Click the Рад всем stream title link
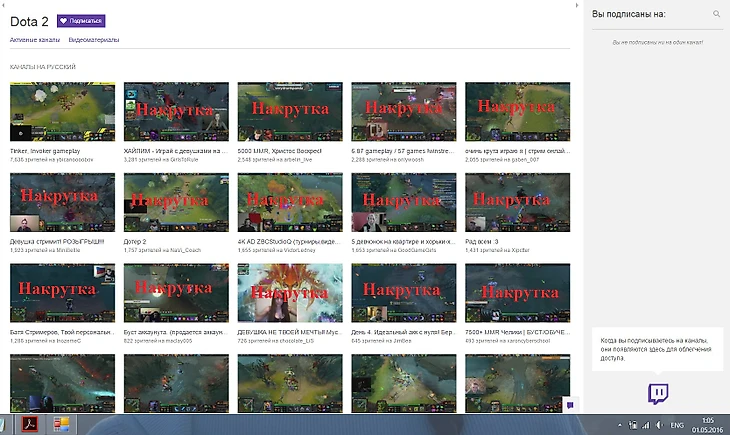The height and width of the screenshot is (435, 730). point(485,241)
